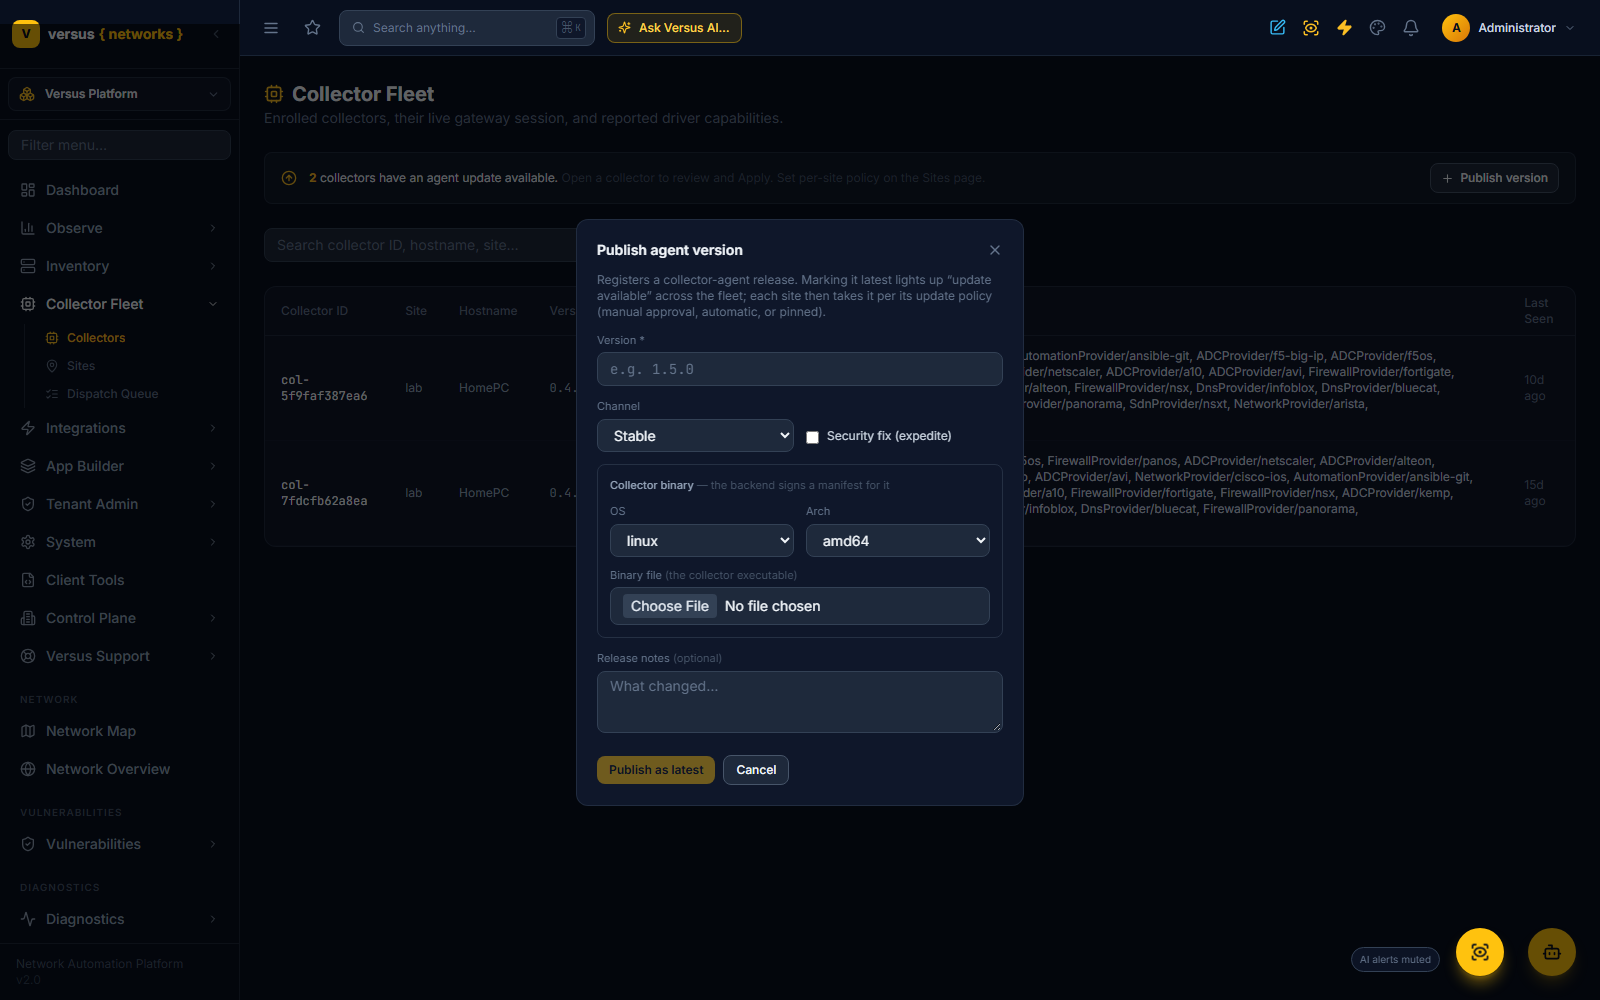The image size is (1600, 1000).
Task: Click the Network Map icon
Action: [28, 731]
